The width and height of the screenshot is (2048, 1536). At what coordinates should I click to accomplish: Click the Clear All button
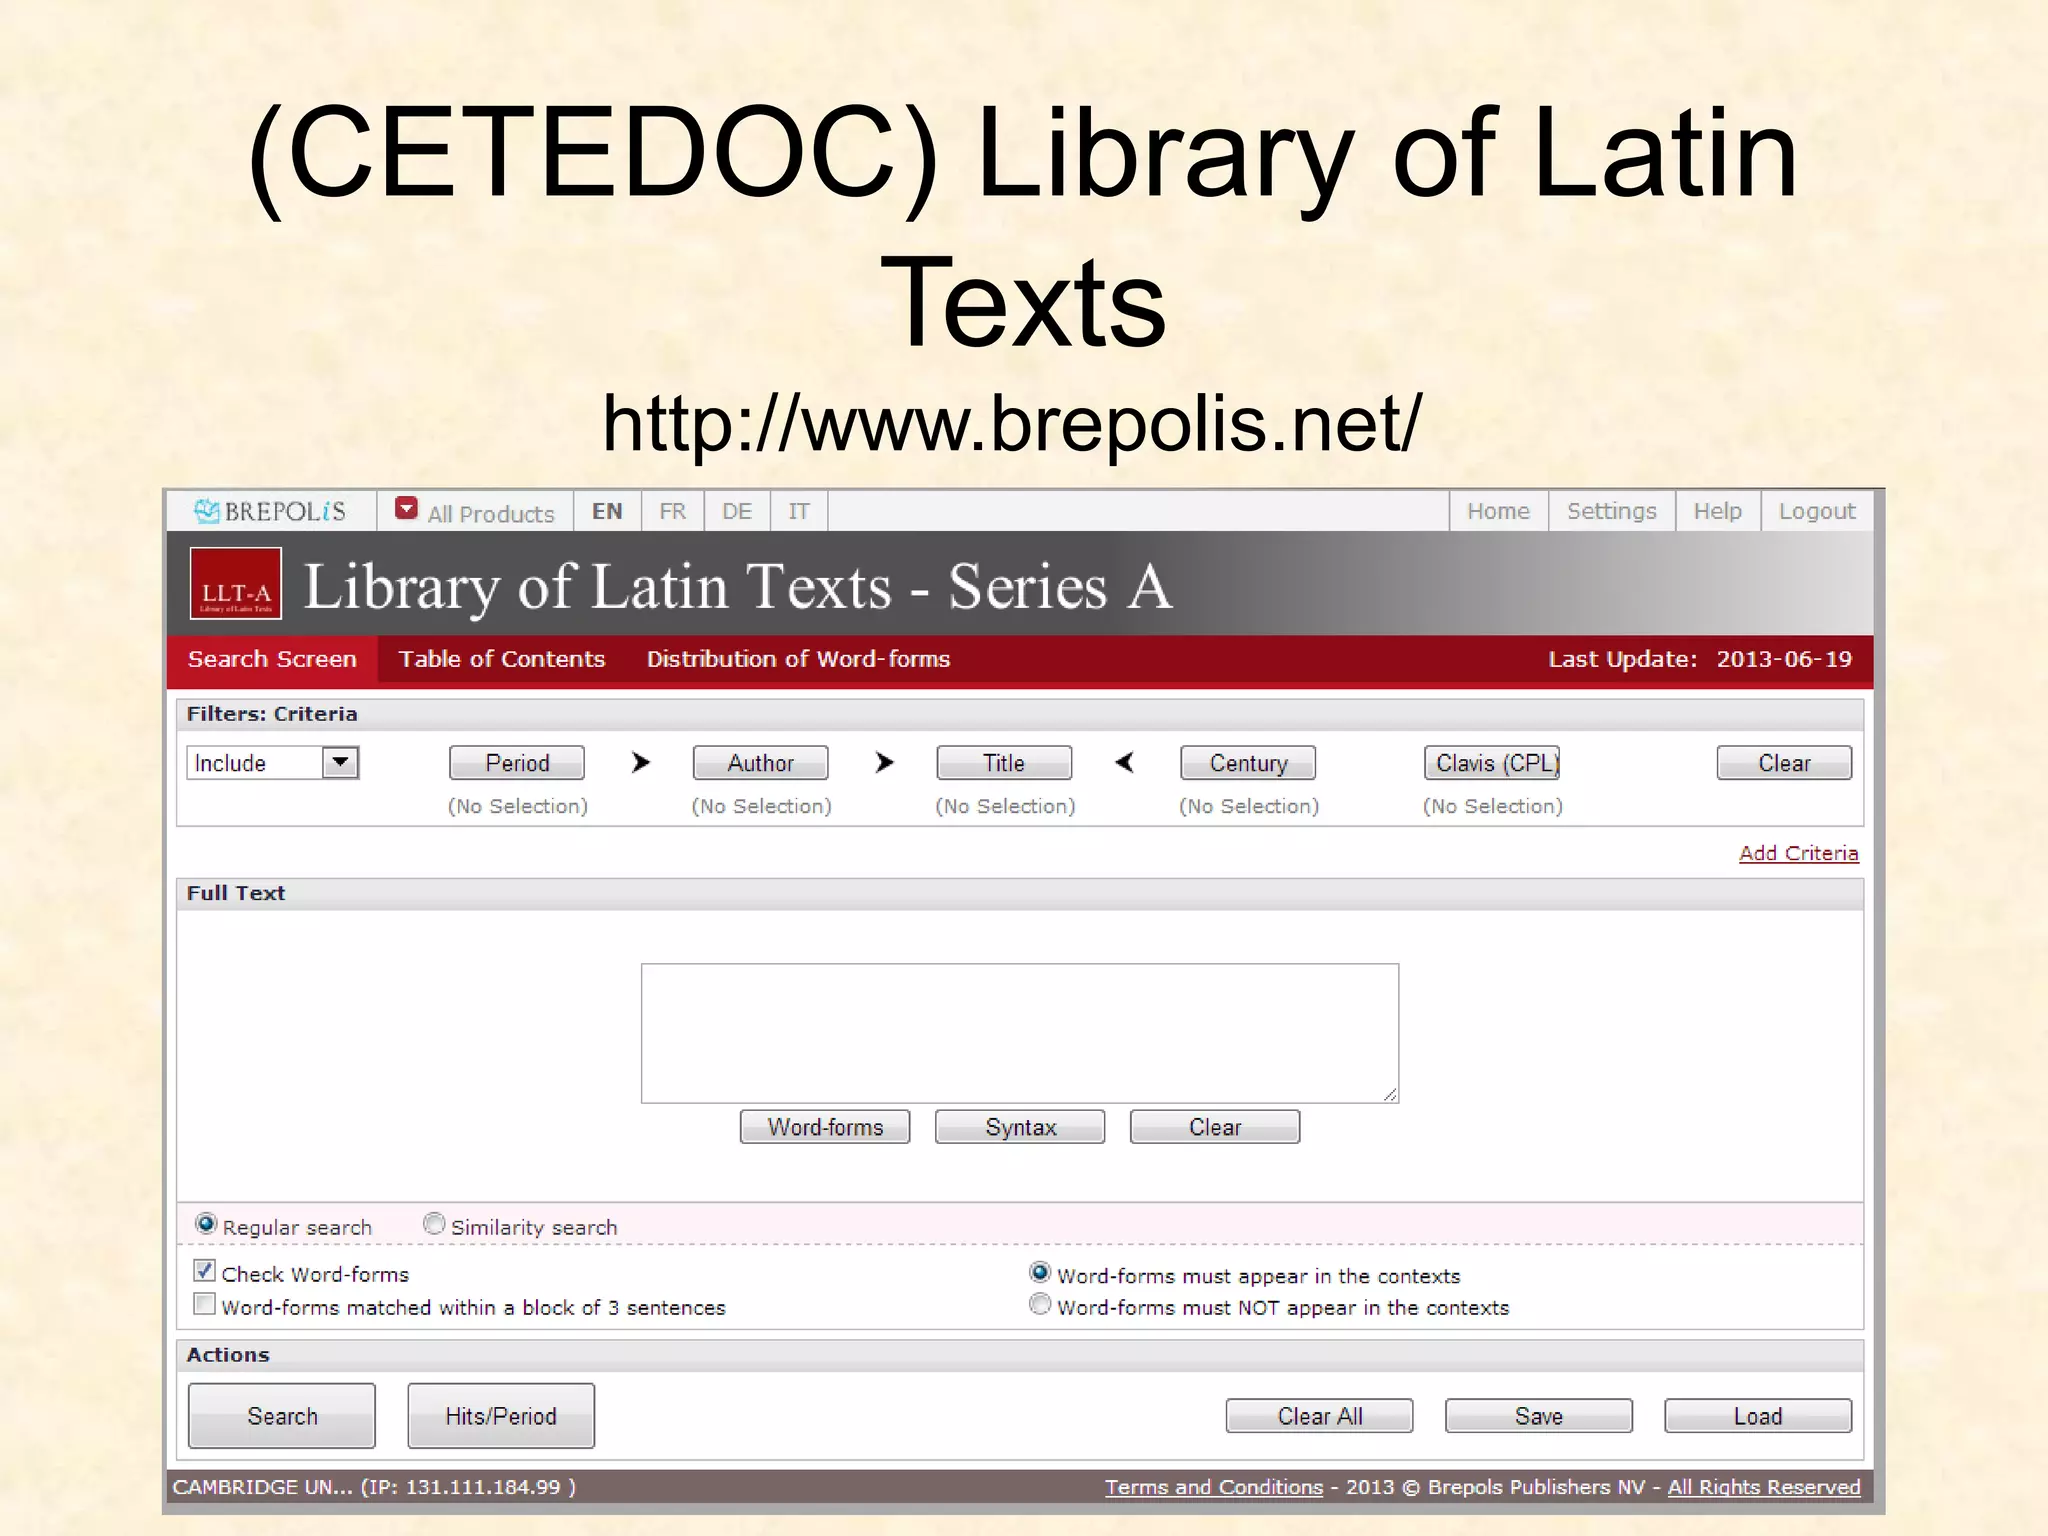coord(1320,1416)
